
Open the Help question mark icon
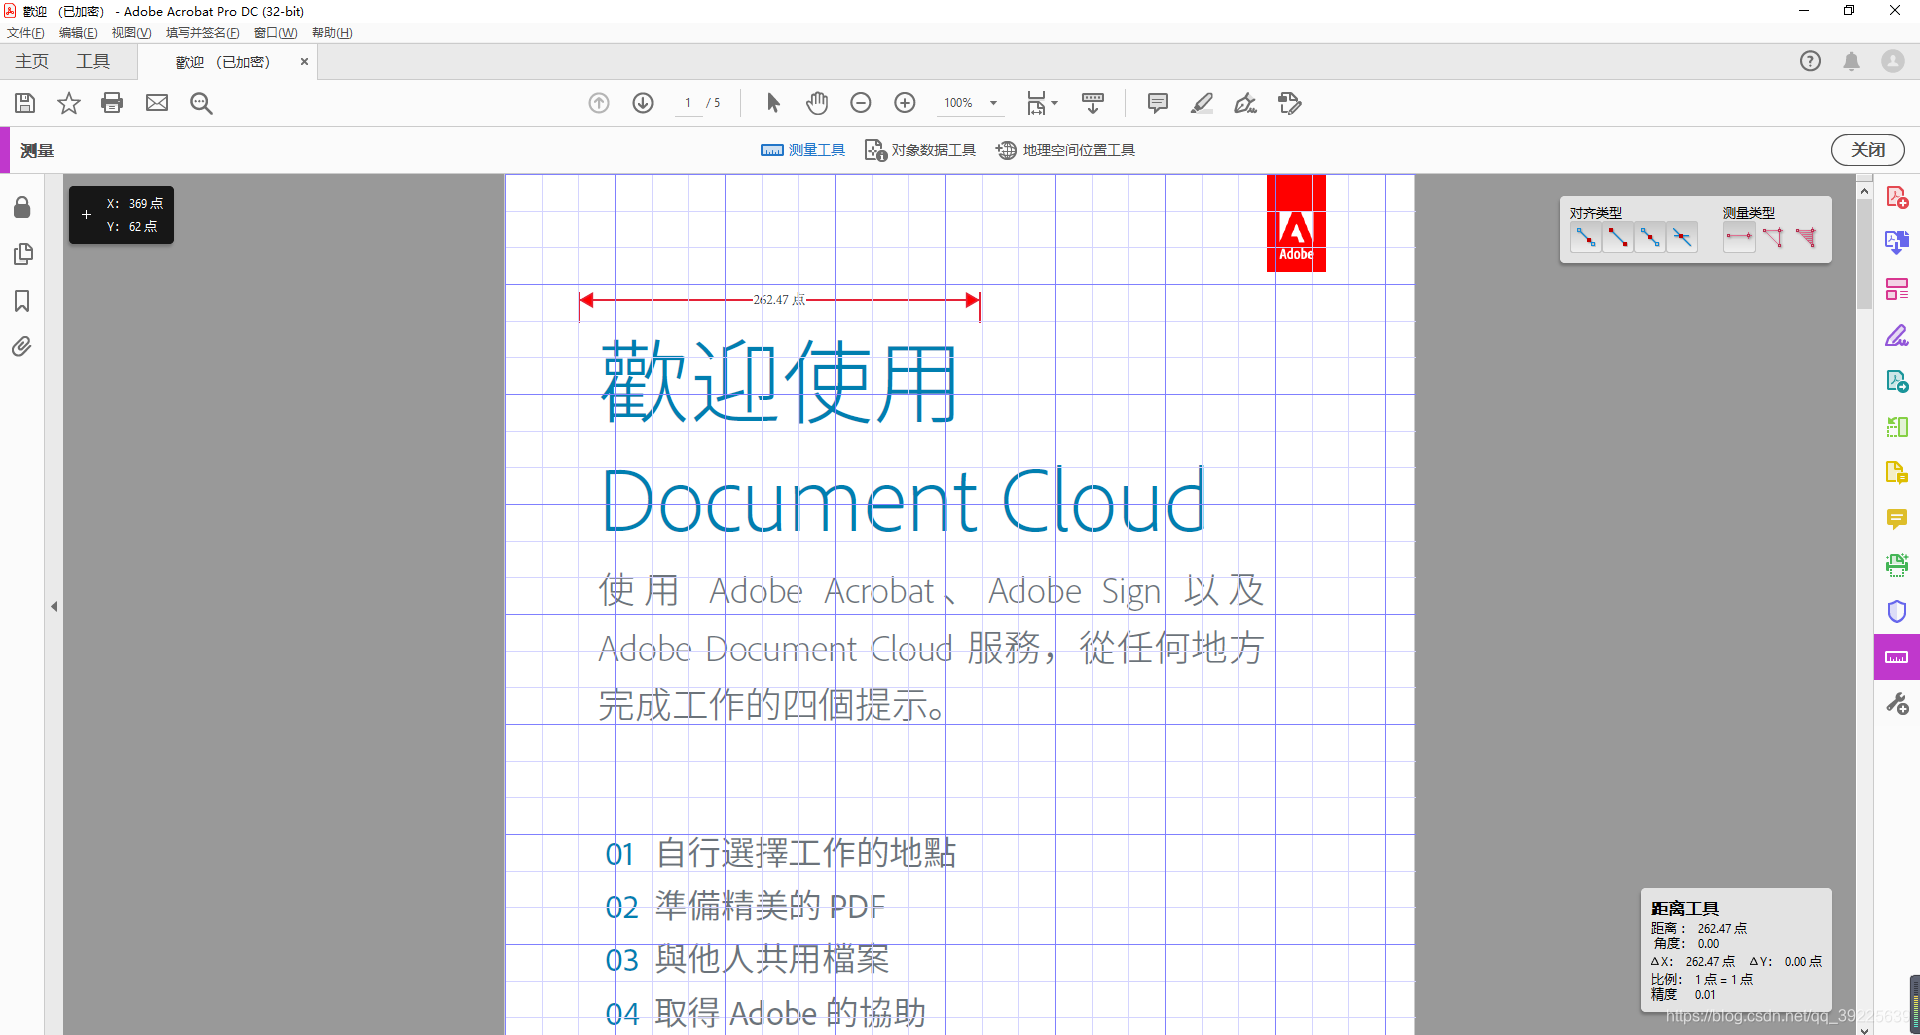point(1810,61)
